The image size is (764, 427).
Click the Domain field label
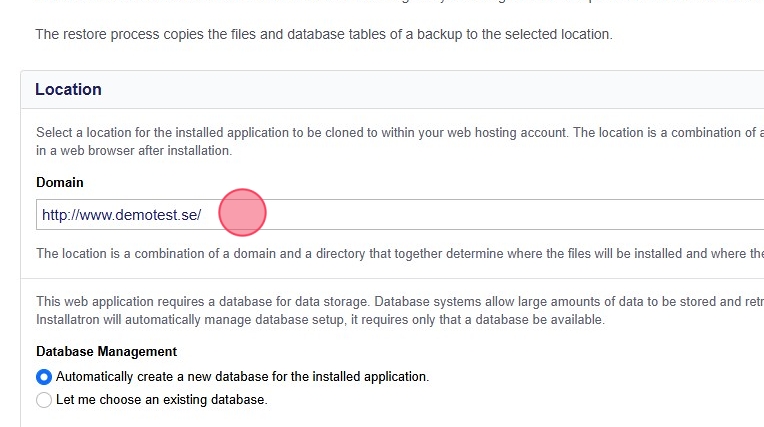[x=60, y=182]
